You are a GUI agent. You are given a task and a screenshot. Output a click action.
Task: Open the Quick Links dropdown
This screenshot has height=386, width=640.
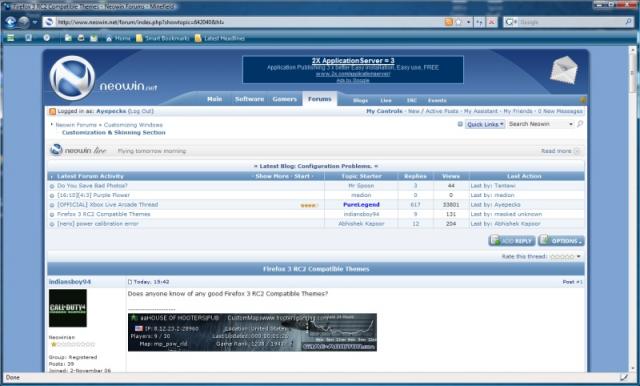485,124
